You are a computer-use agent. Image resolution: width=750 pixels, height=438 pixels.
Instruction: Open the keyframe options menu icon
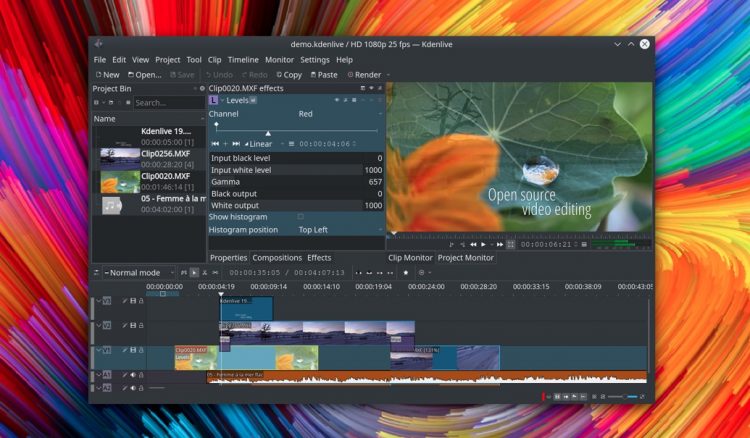coord(291,144)
